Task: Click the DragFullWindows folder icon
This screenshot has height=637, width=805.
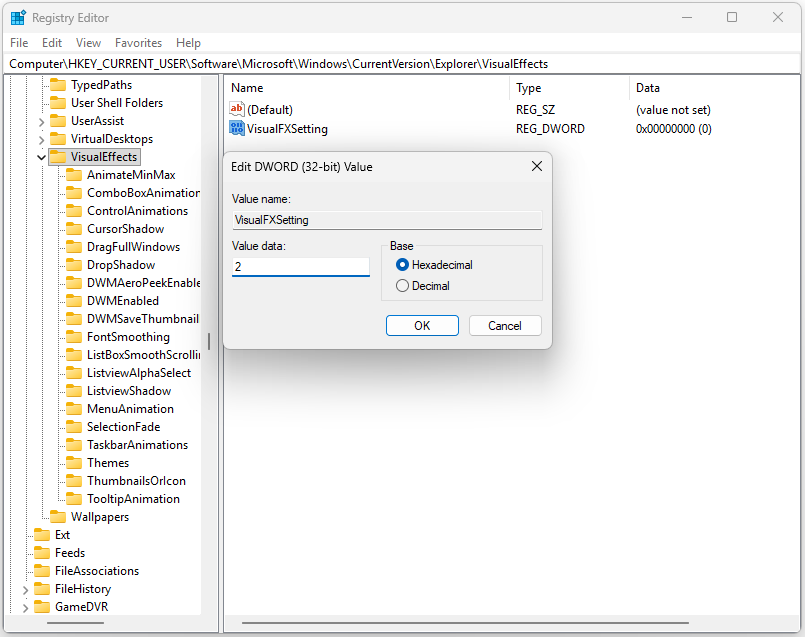Action: click(x=74, y=247)
